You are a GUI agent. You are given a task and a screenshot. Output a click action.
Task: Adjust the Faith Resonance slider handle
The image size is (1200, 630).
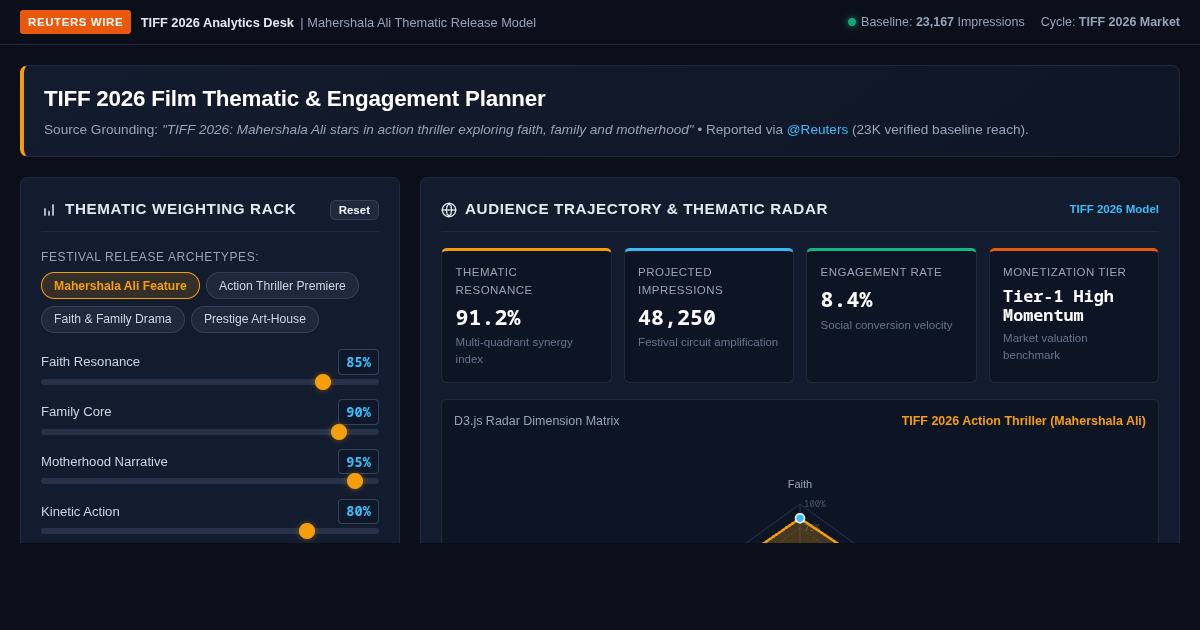coord(323,382)
